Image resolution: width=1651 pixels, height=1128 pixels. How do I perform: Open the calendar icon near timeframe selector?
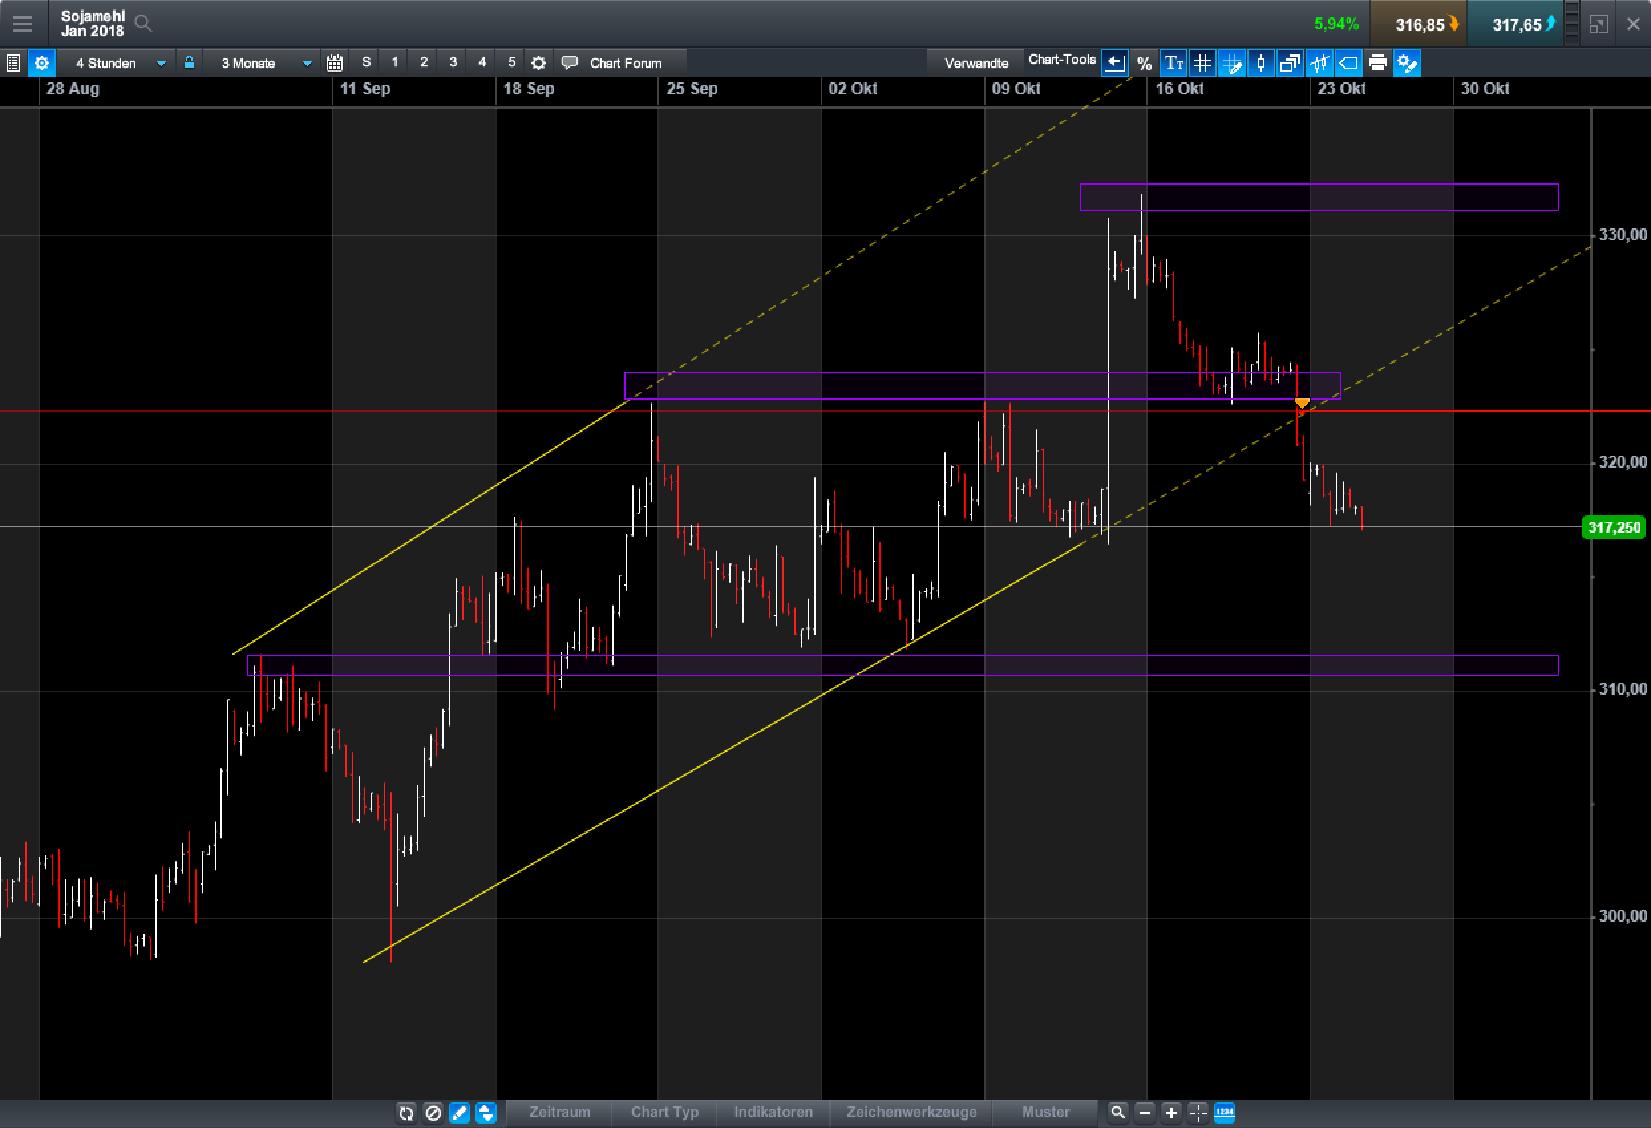(334, 62)
